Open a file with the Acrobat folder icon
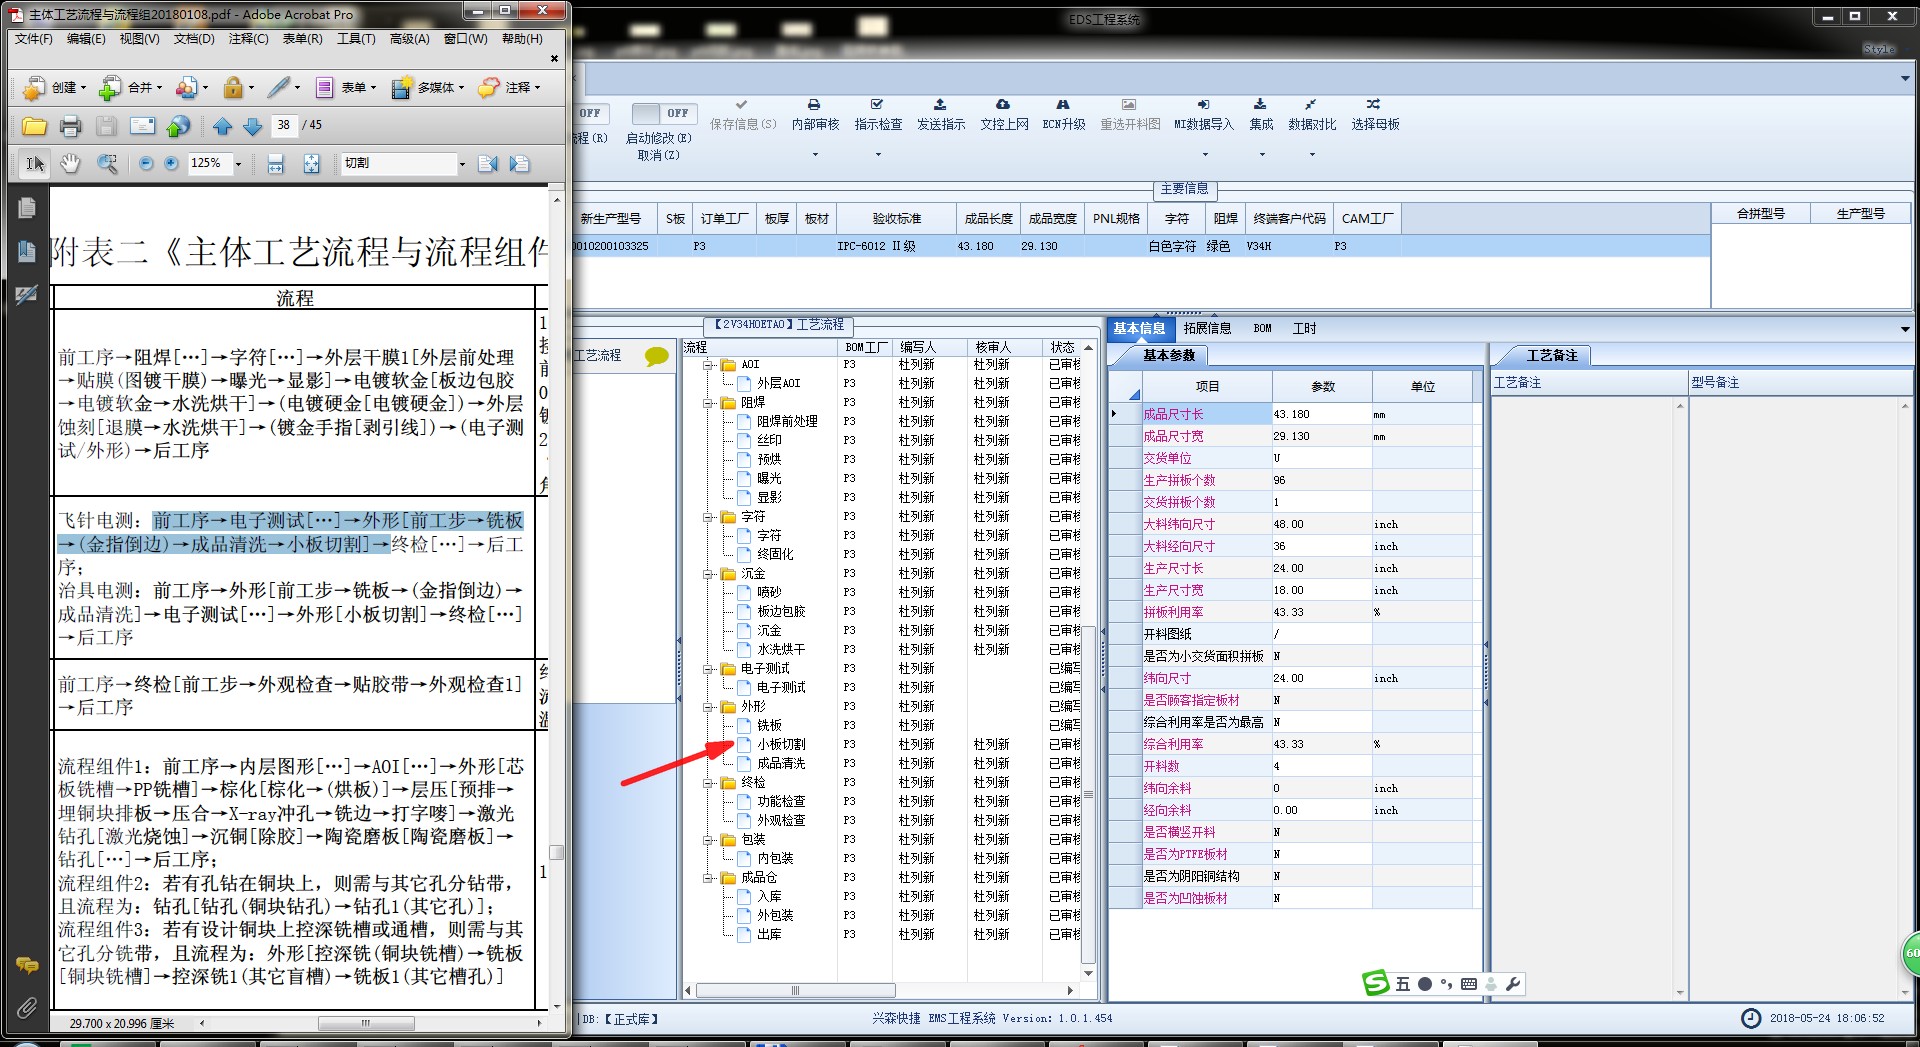This screenshot has height=1047, width=1920. pos(34,126)
